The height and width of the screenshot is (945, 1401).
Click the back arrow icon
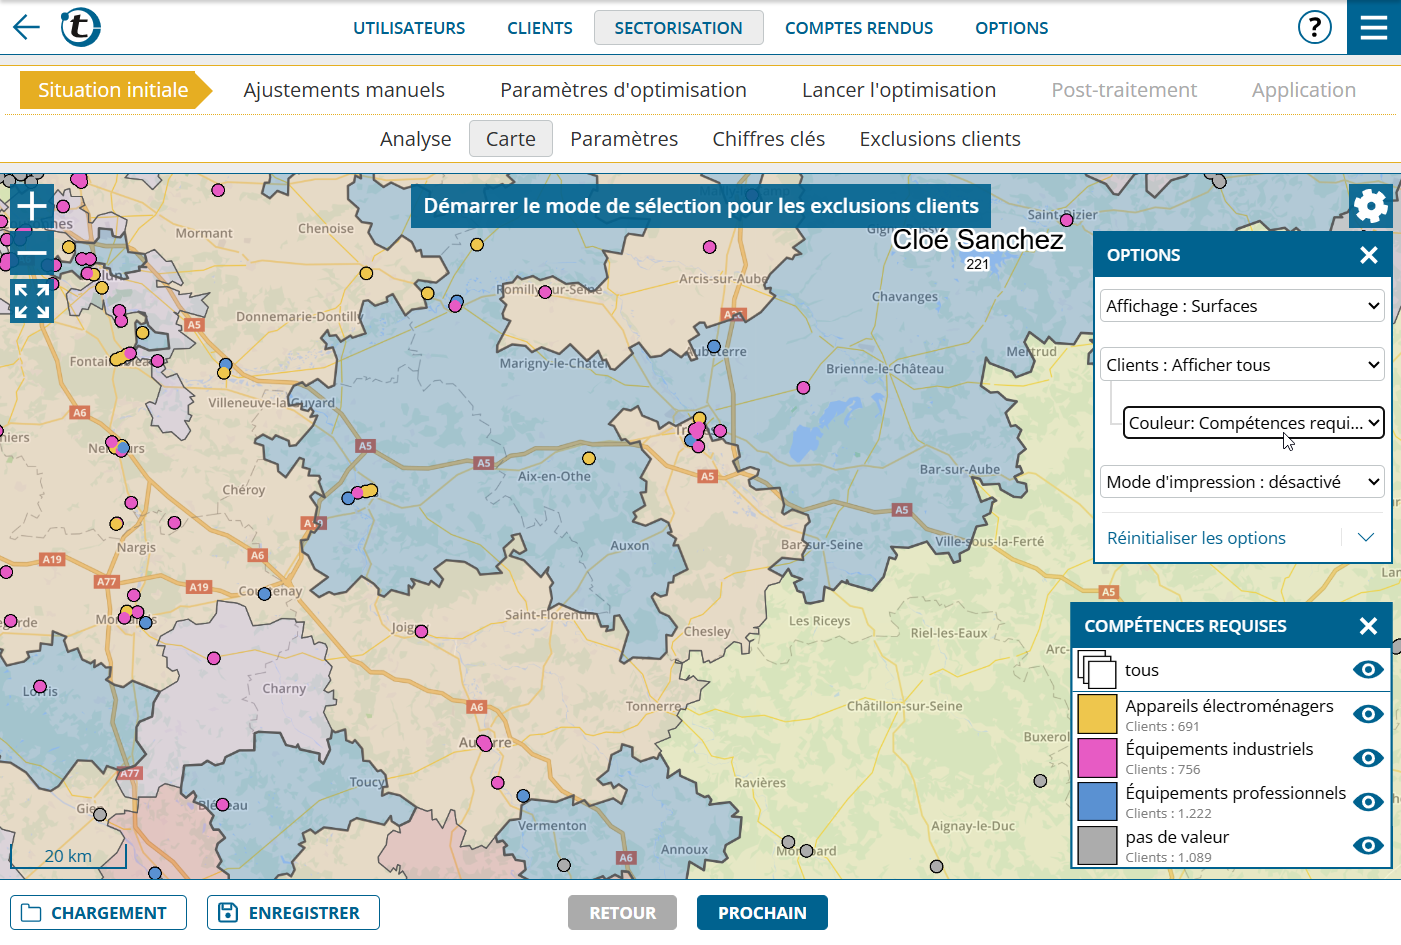(26, 27)
